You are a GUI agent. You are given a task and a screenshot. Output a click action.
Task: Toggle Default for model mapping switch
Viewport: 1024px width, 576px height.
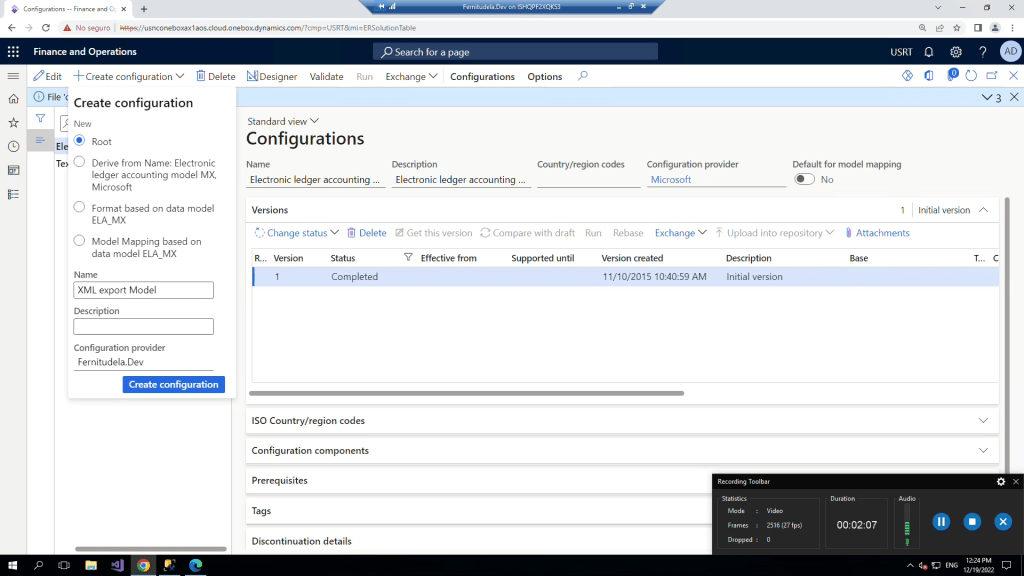(x=804, y=179)
